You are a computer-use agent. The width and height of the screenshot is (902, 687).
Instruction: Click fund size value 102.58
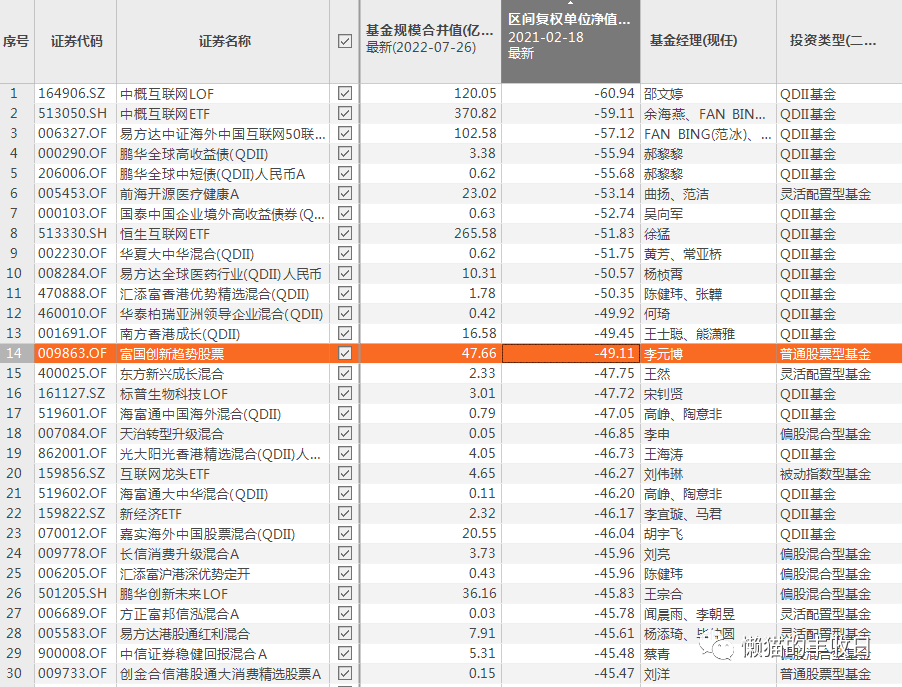475,133
